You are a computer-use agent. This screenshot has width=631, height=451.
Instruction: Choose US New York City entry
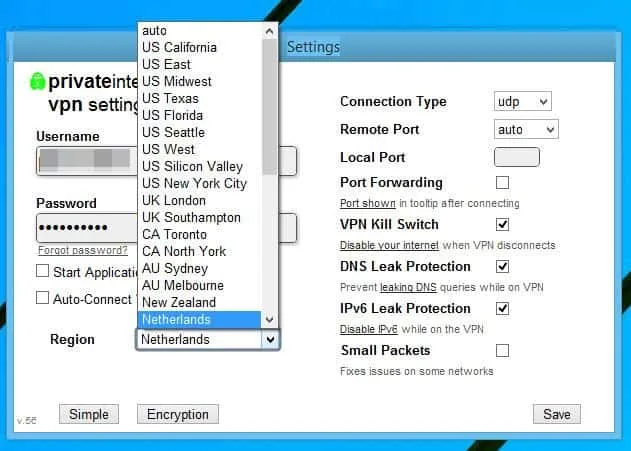coord(200,183)
